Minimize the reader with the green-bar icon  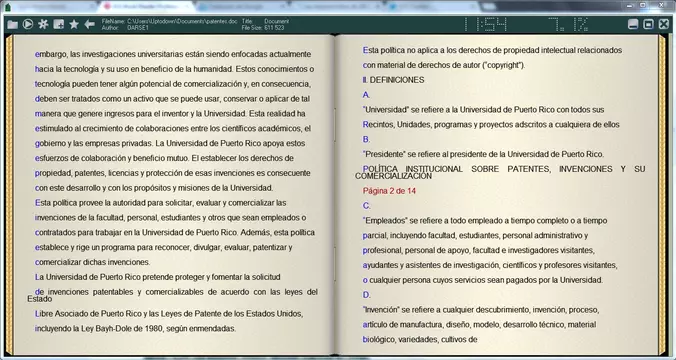(x=633, y=24)
